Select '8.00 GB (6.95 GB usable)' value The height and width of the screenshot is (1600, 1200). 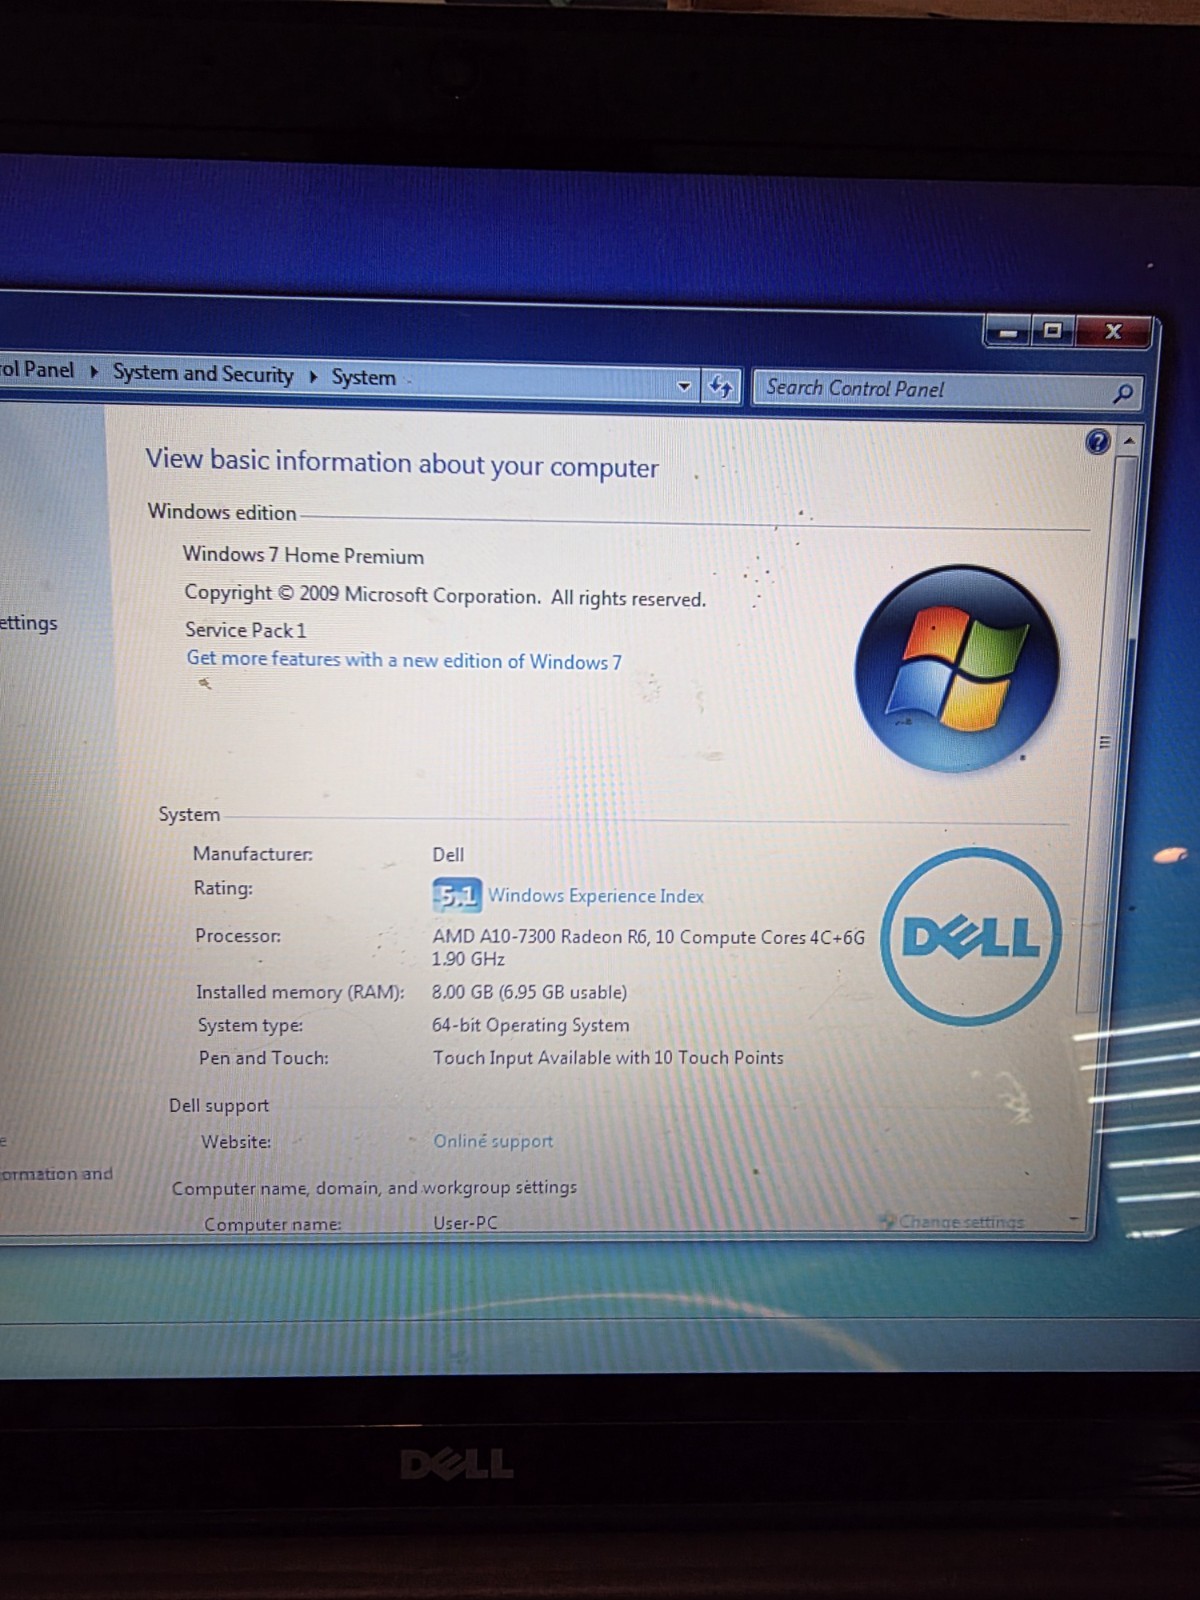529,992
